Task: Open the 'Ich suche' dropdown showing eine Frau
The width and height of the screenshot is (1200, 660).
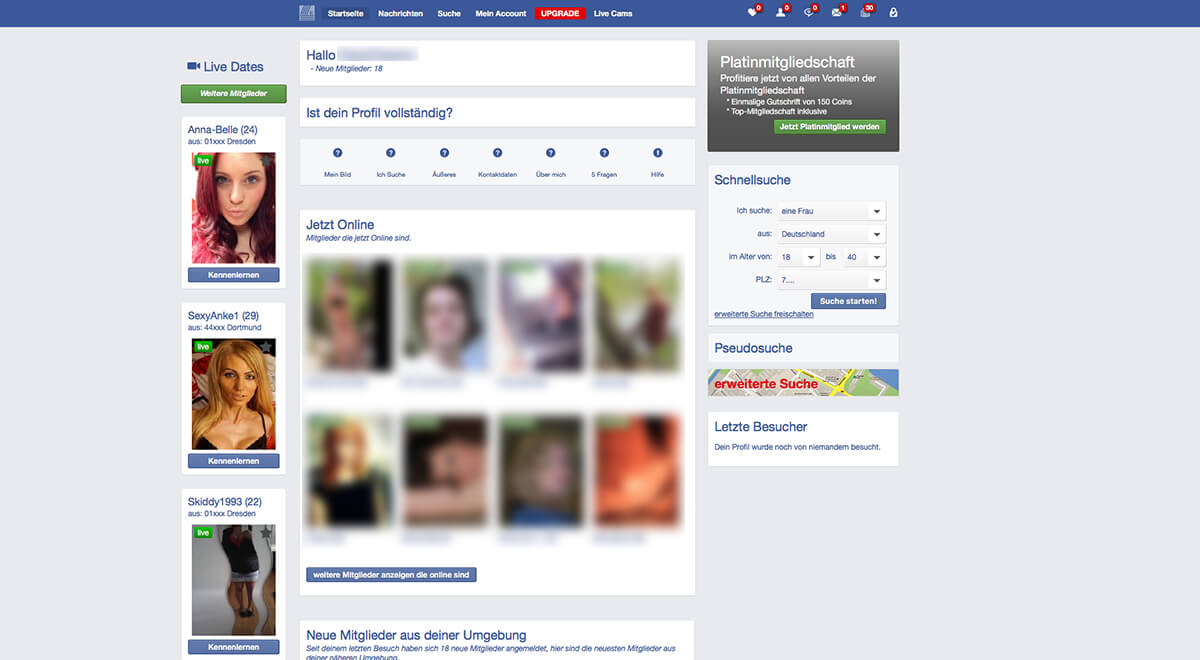Action: [832, 211]
